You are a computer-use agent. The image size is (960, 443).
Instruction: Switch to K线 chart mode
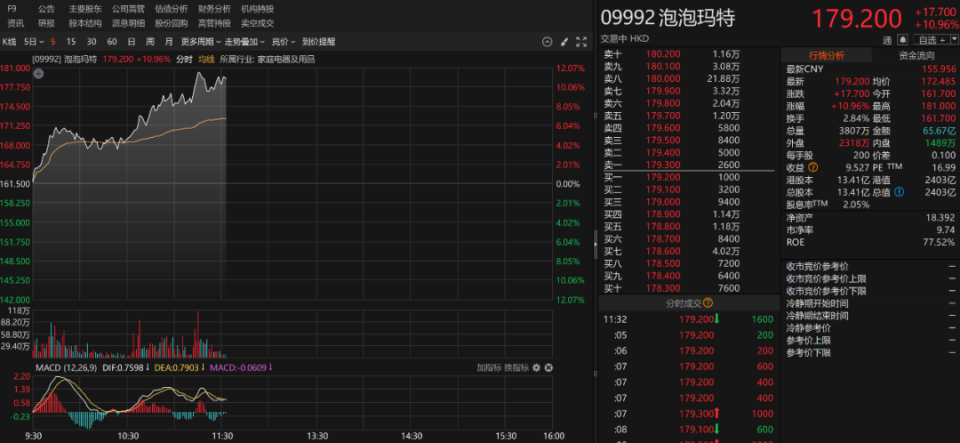tap(9, 42)
